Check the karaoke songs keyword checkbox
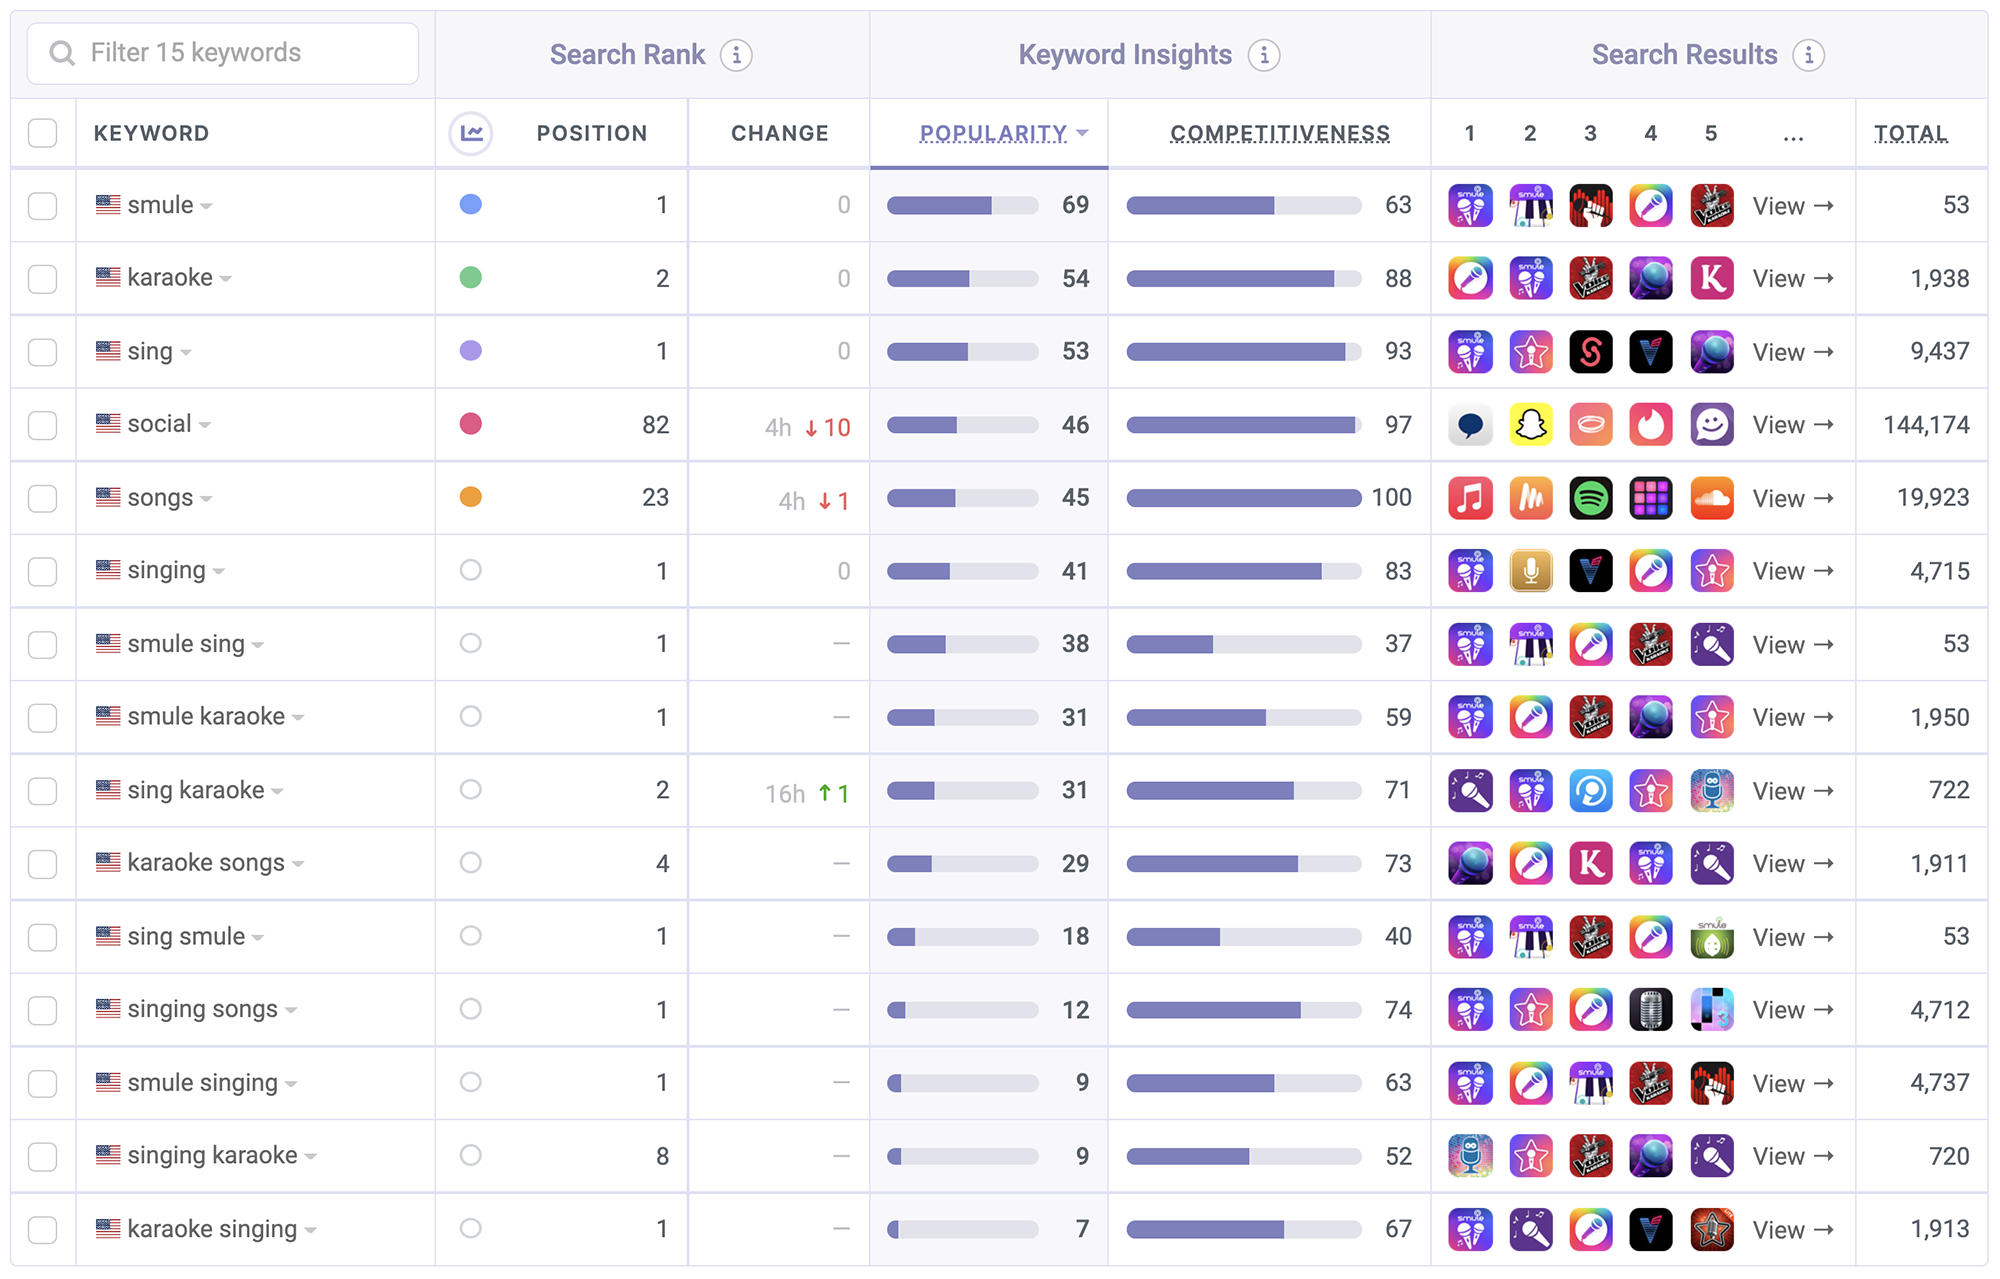This screenshot has height=1279, width=2000. tap(43, 864)
